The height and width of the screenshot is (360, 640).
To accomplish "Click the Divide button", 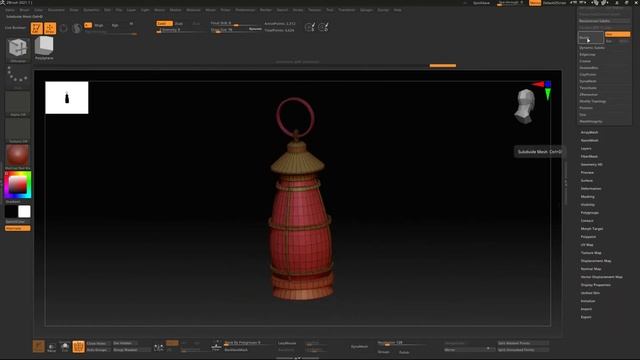I will pyautogui.click(x=590, y=38).
